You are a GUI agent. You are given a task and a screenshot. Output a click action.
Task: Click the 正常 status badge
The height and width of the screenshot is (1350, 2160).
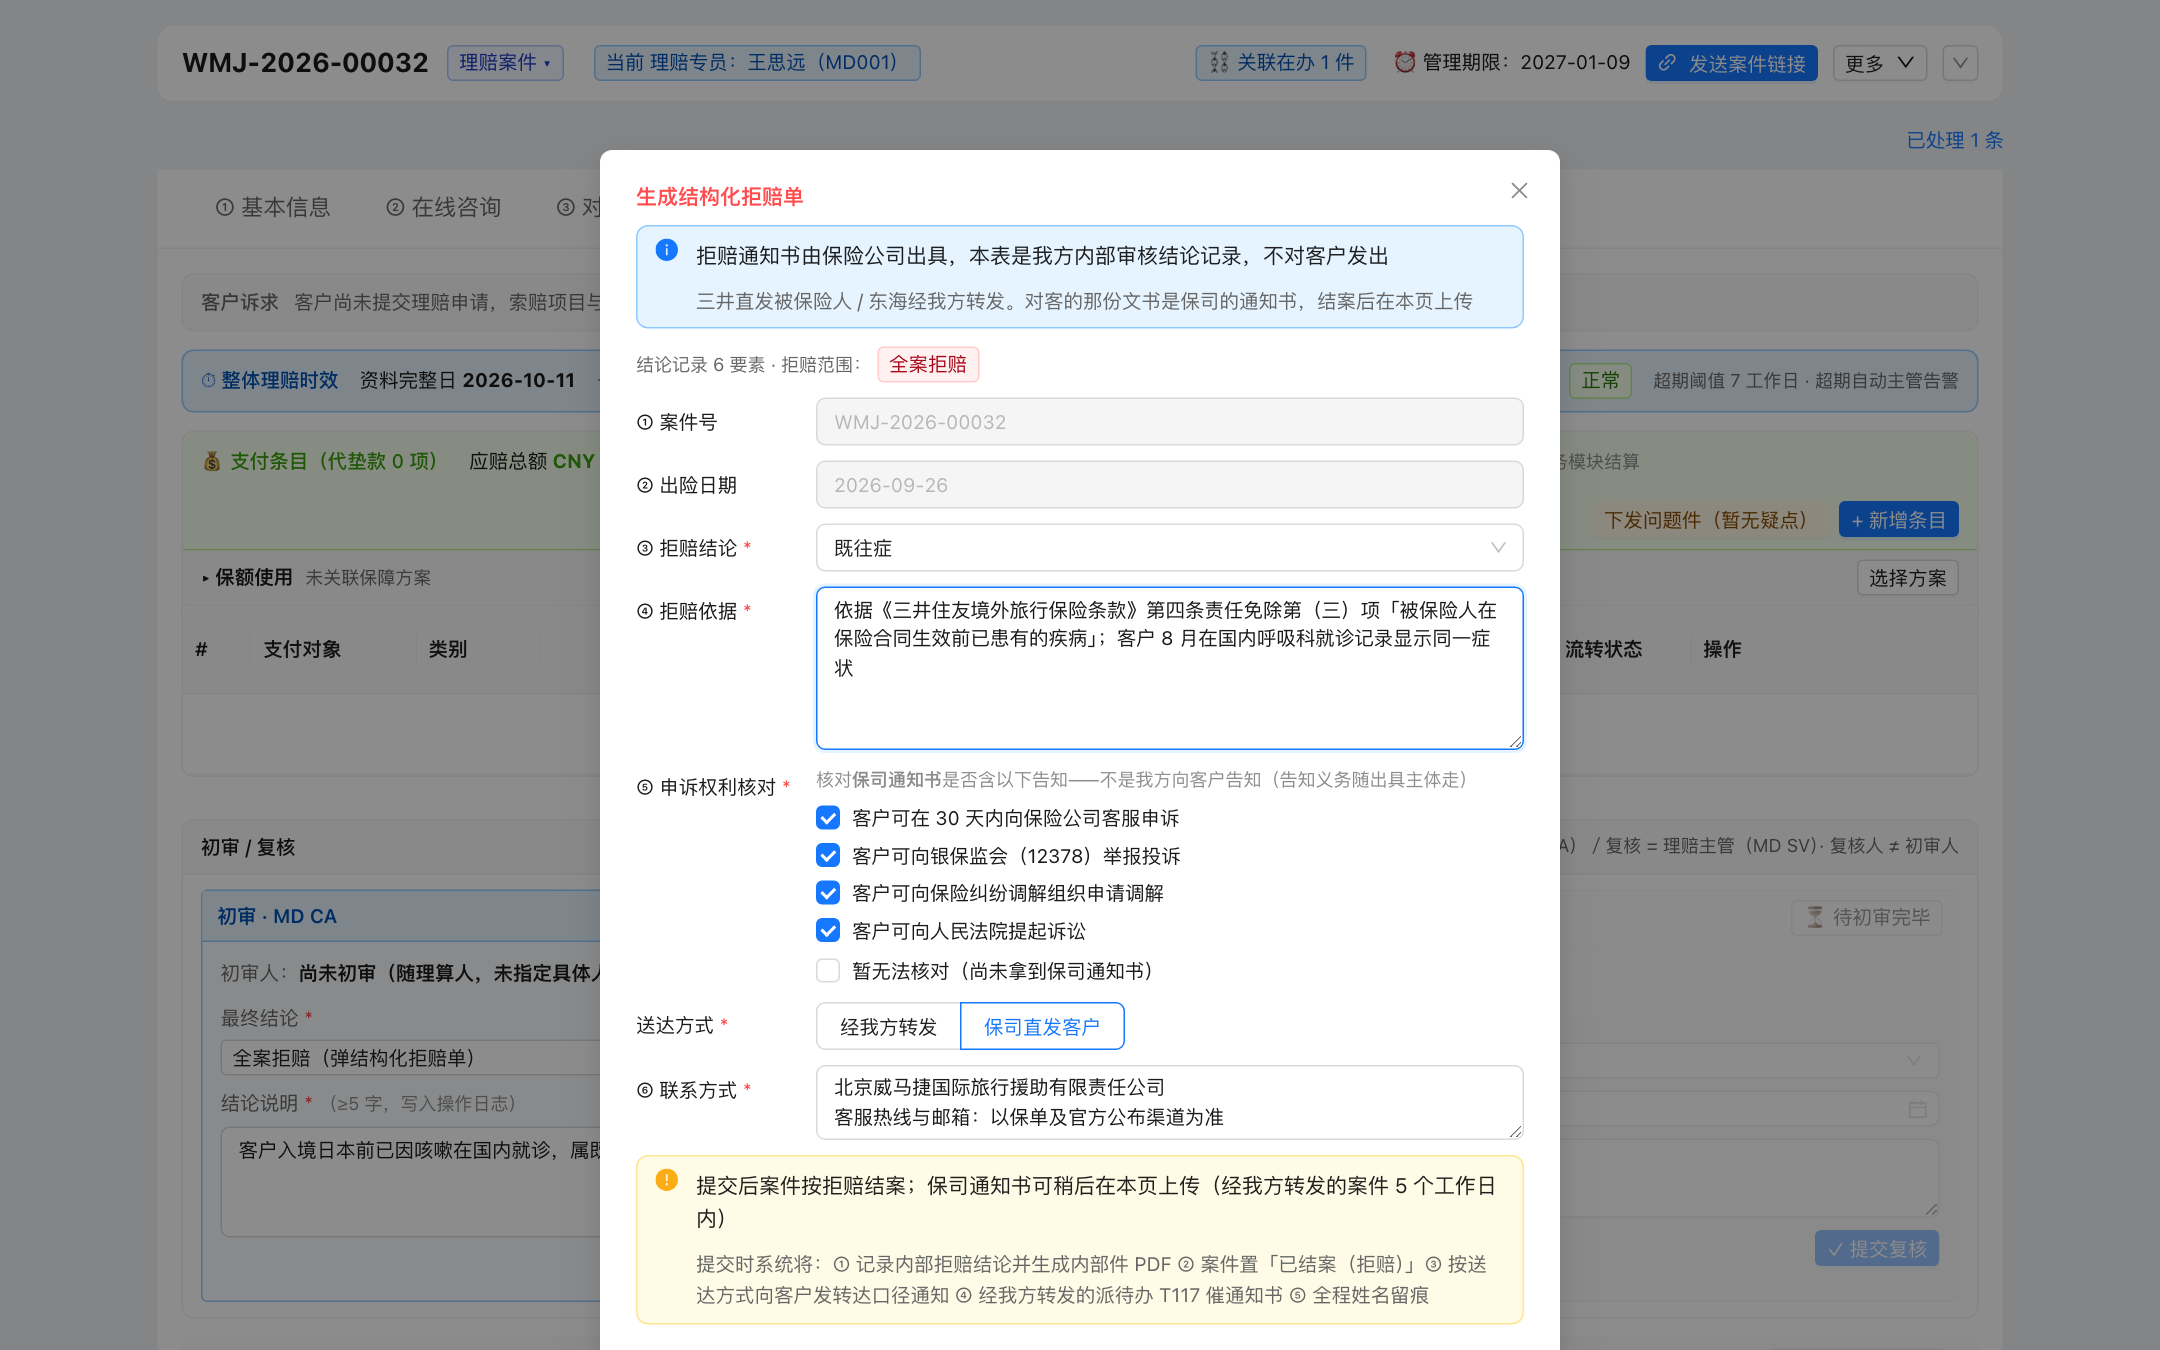pyautogui.click(x=1600, y=380)
